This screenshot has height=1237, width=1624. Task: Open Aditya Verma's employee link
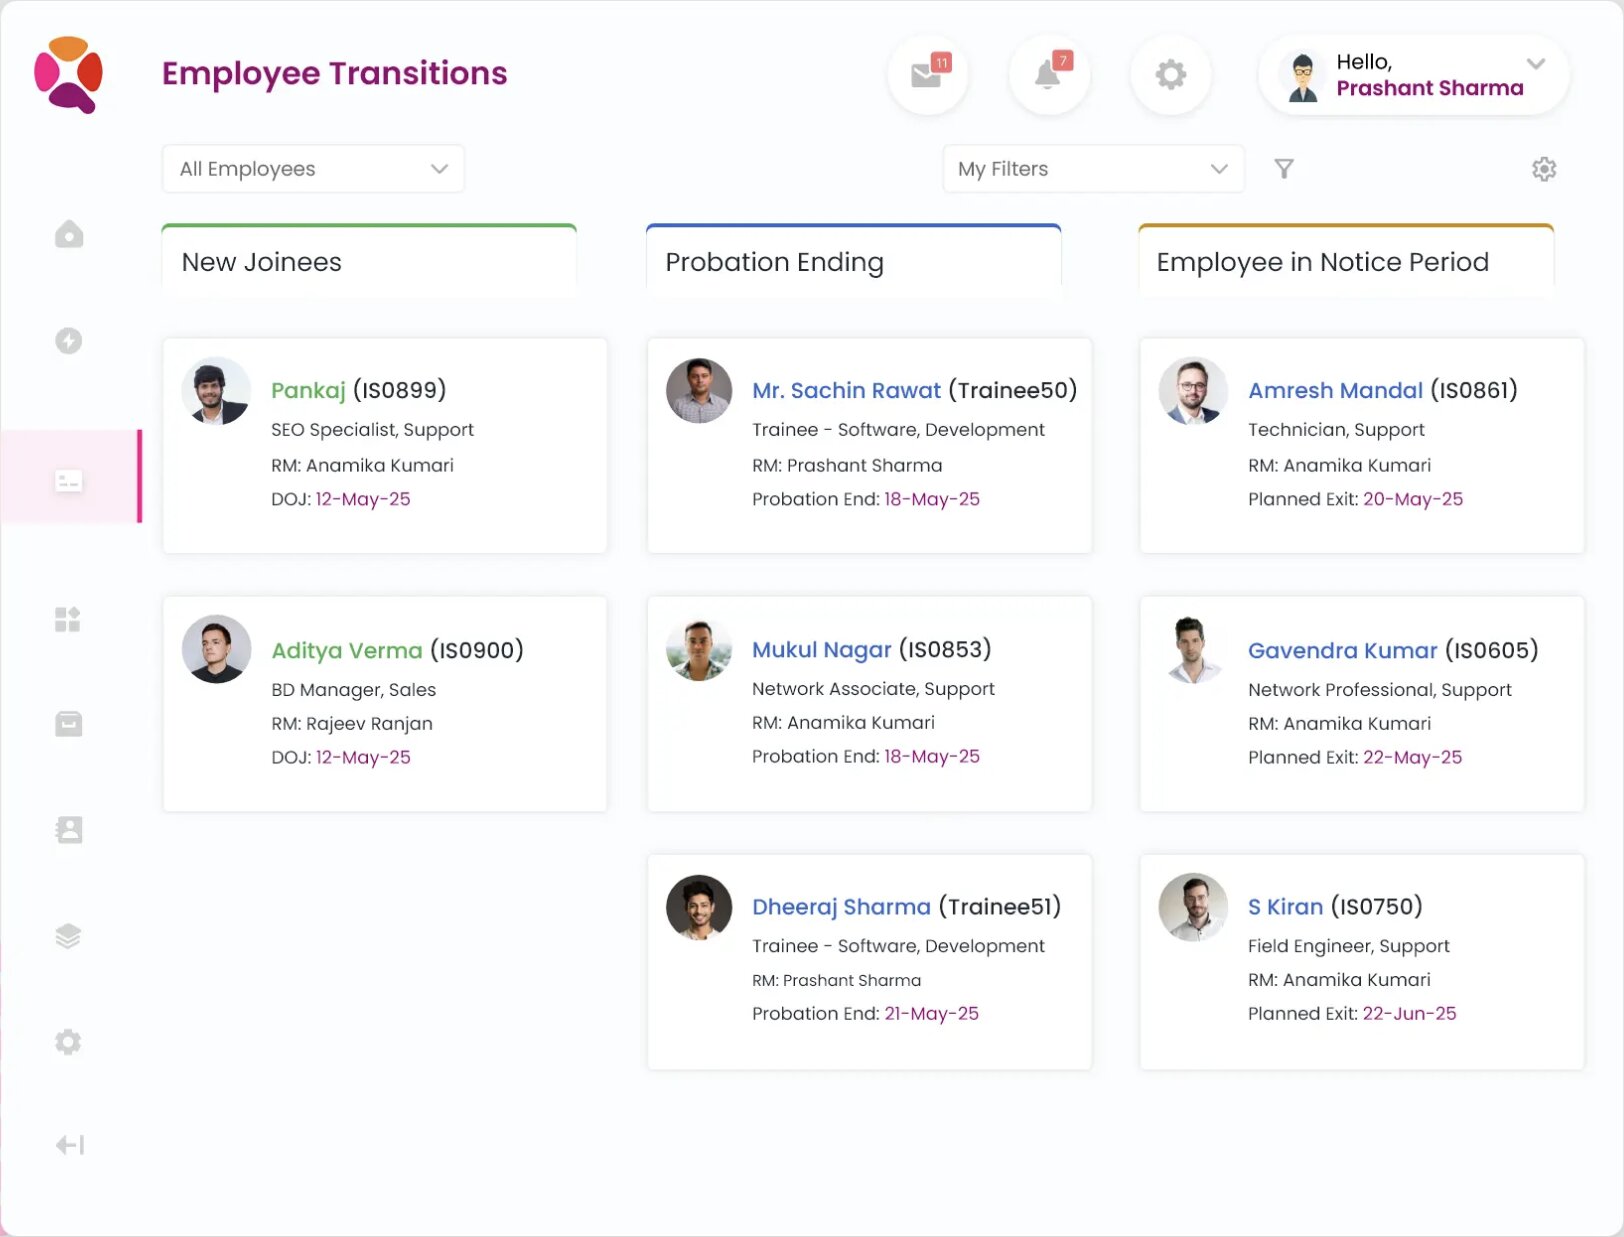(x=347, y=651)
